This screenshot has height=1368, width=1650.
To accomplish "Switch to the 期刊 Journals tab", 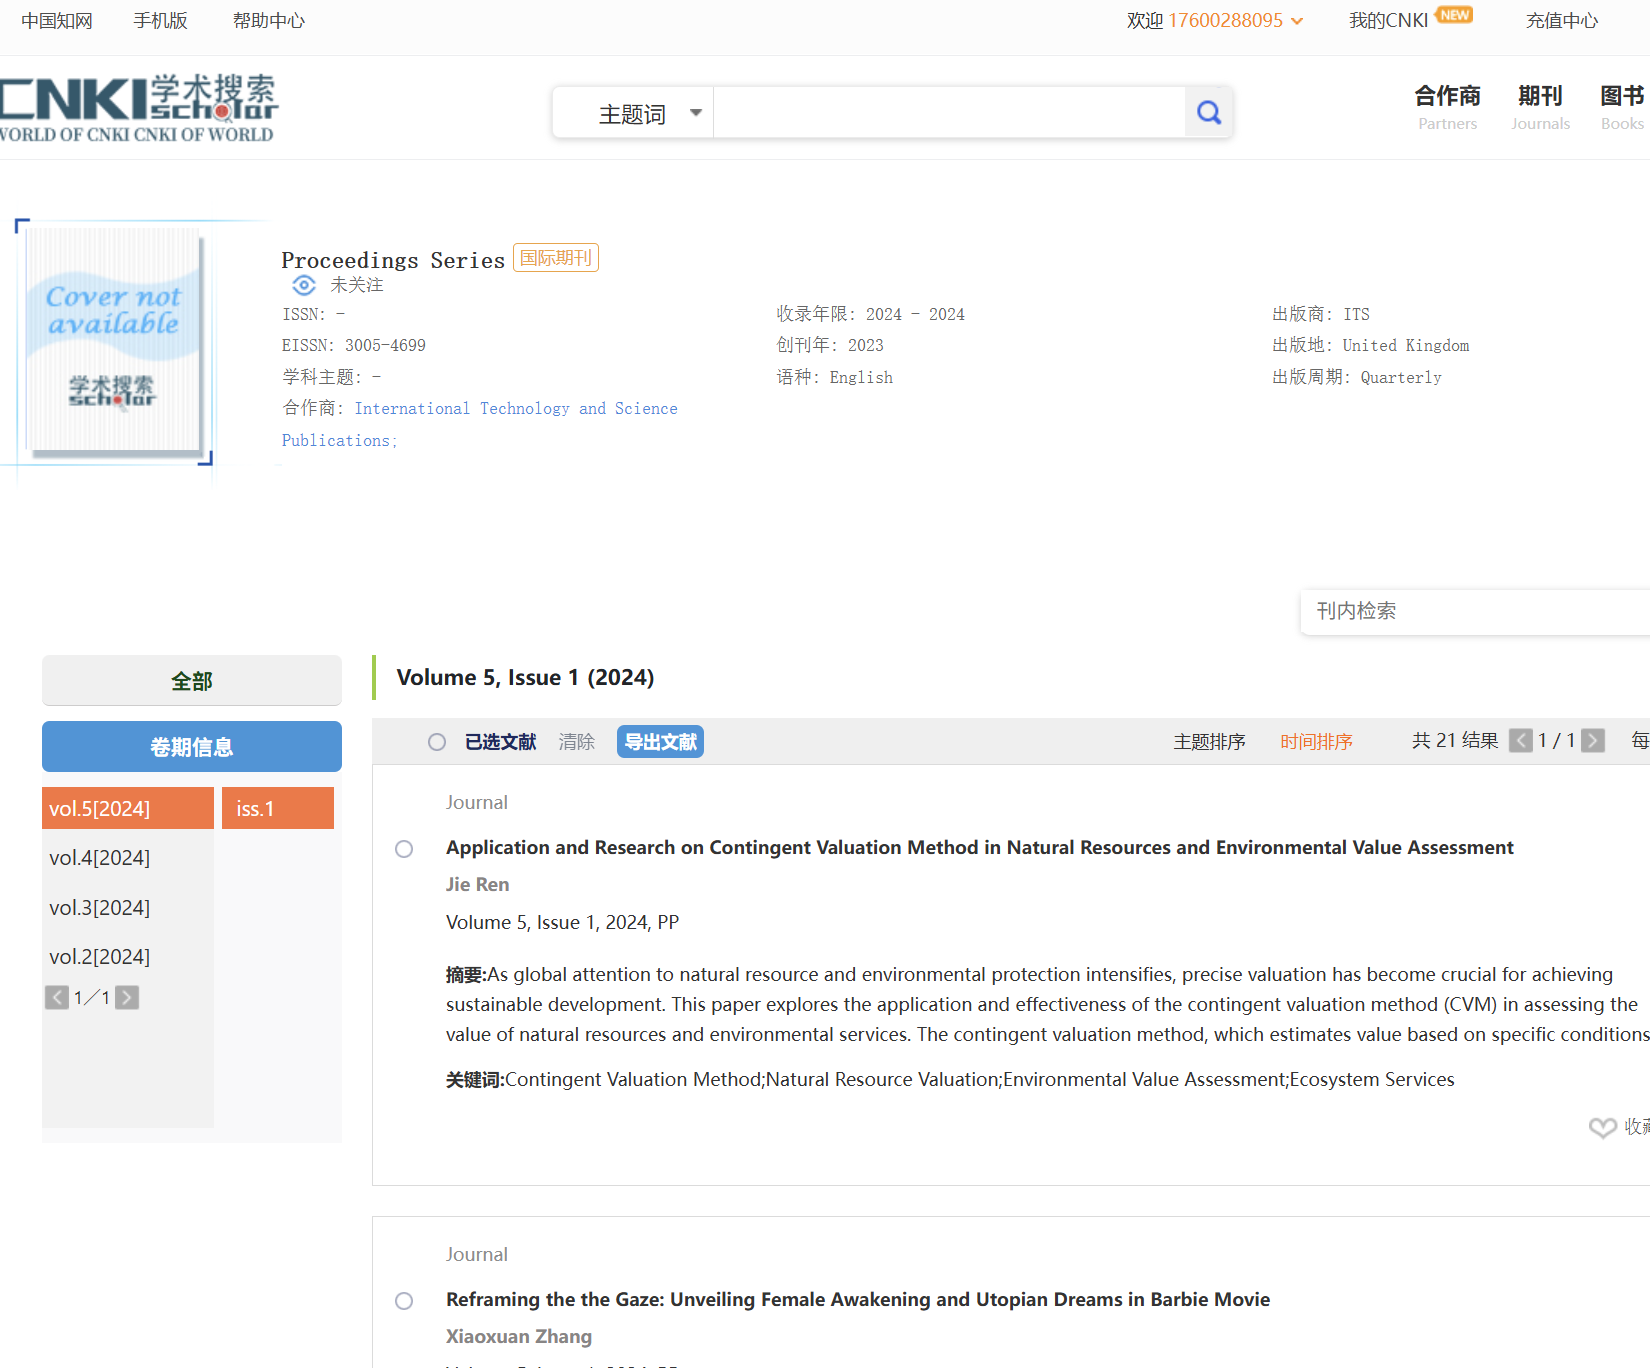I will (1539, 107).
